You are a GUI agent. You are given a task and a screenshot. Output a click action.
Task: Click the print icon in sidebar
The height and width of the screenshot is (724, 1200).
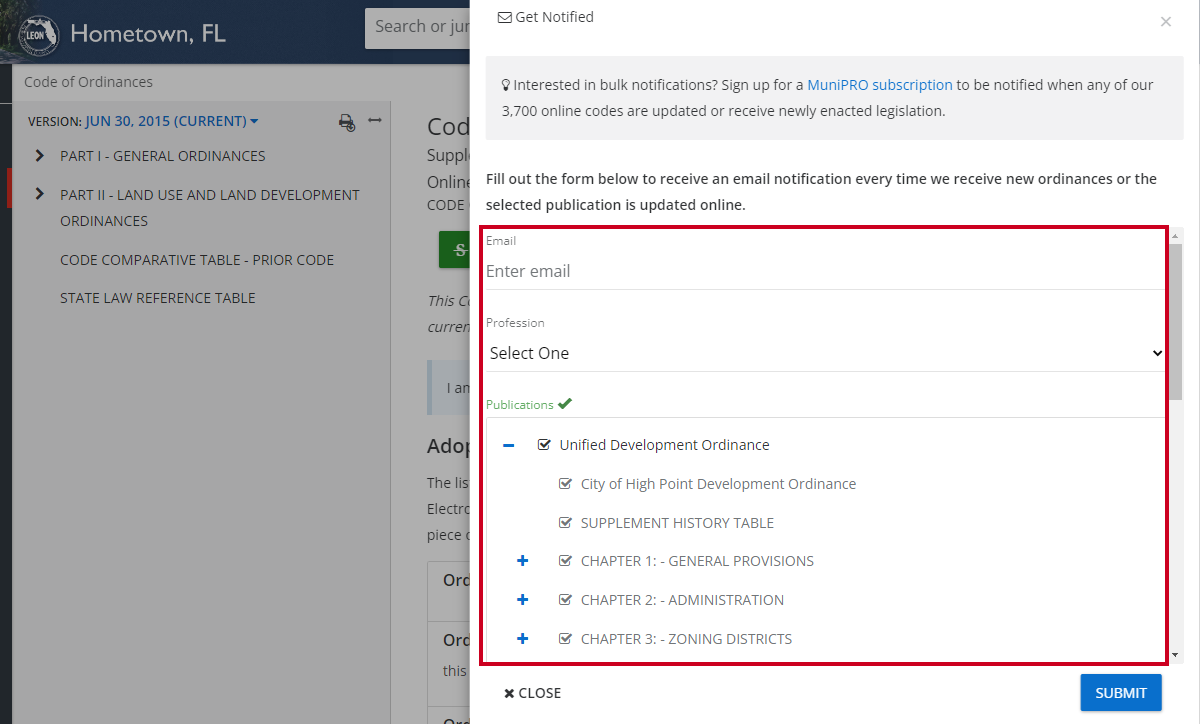pyautogui.click(x=347, y=122)
